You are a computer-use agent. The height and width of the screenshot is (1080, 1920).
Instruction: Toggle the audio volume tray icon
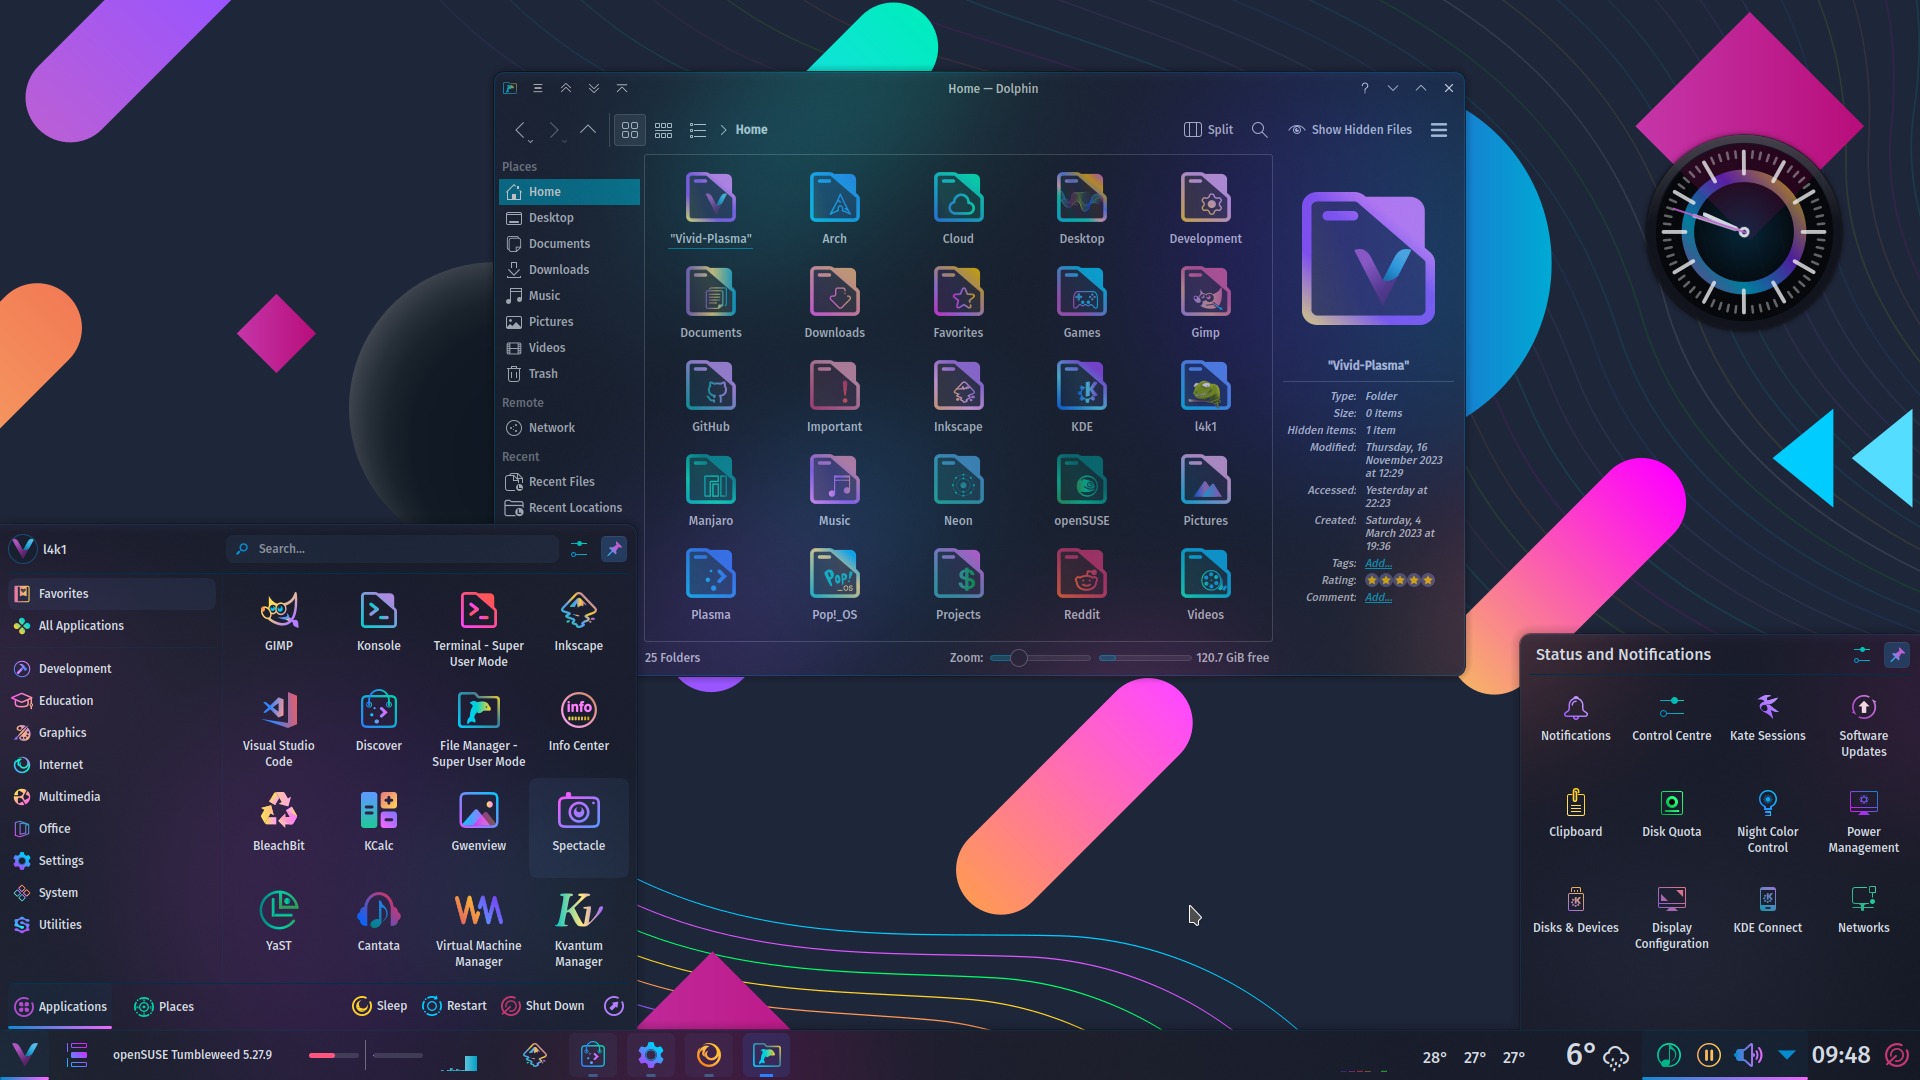pyautogui.click(x=1748, y=1055)
